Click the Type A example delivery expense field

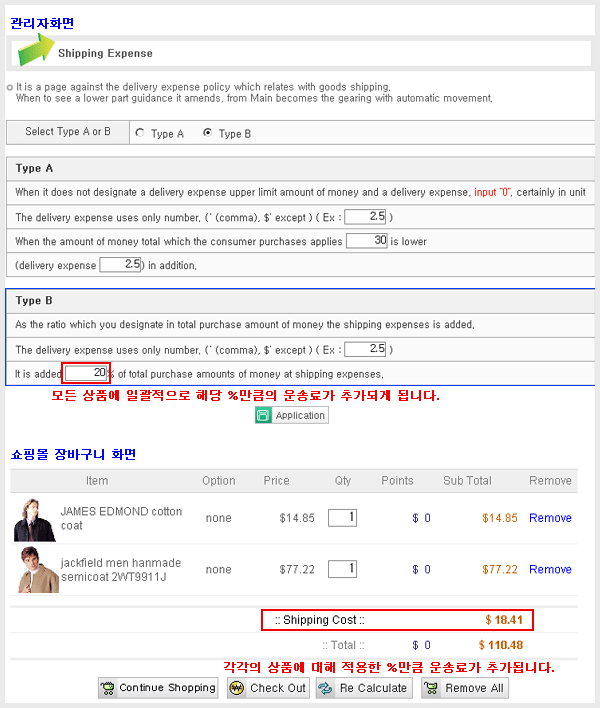(365, 216)
